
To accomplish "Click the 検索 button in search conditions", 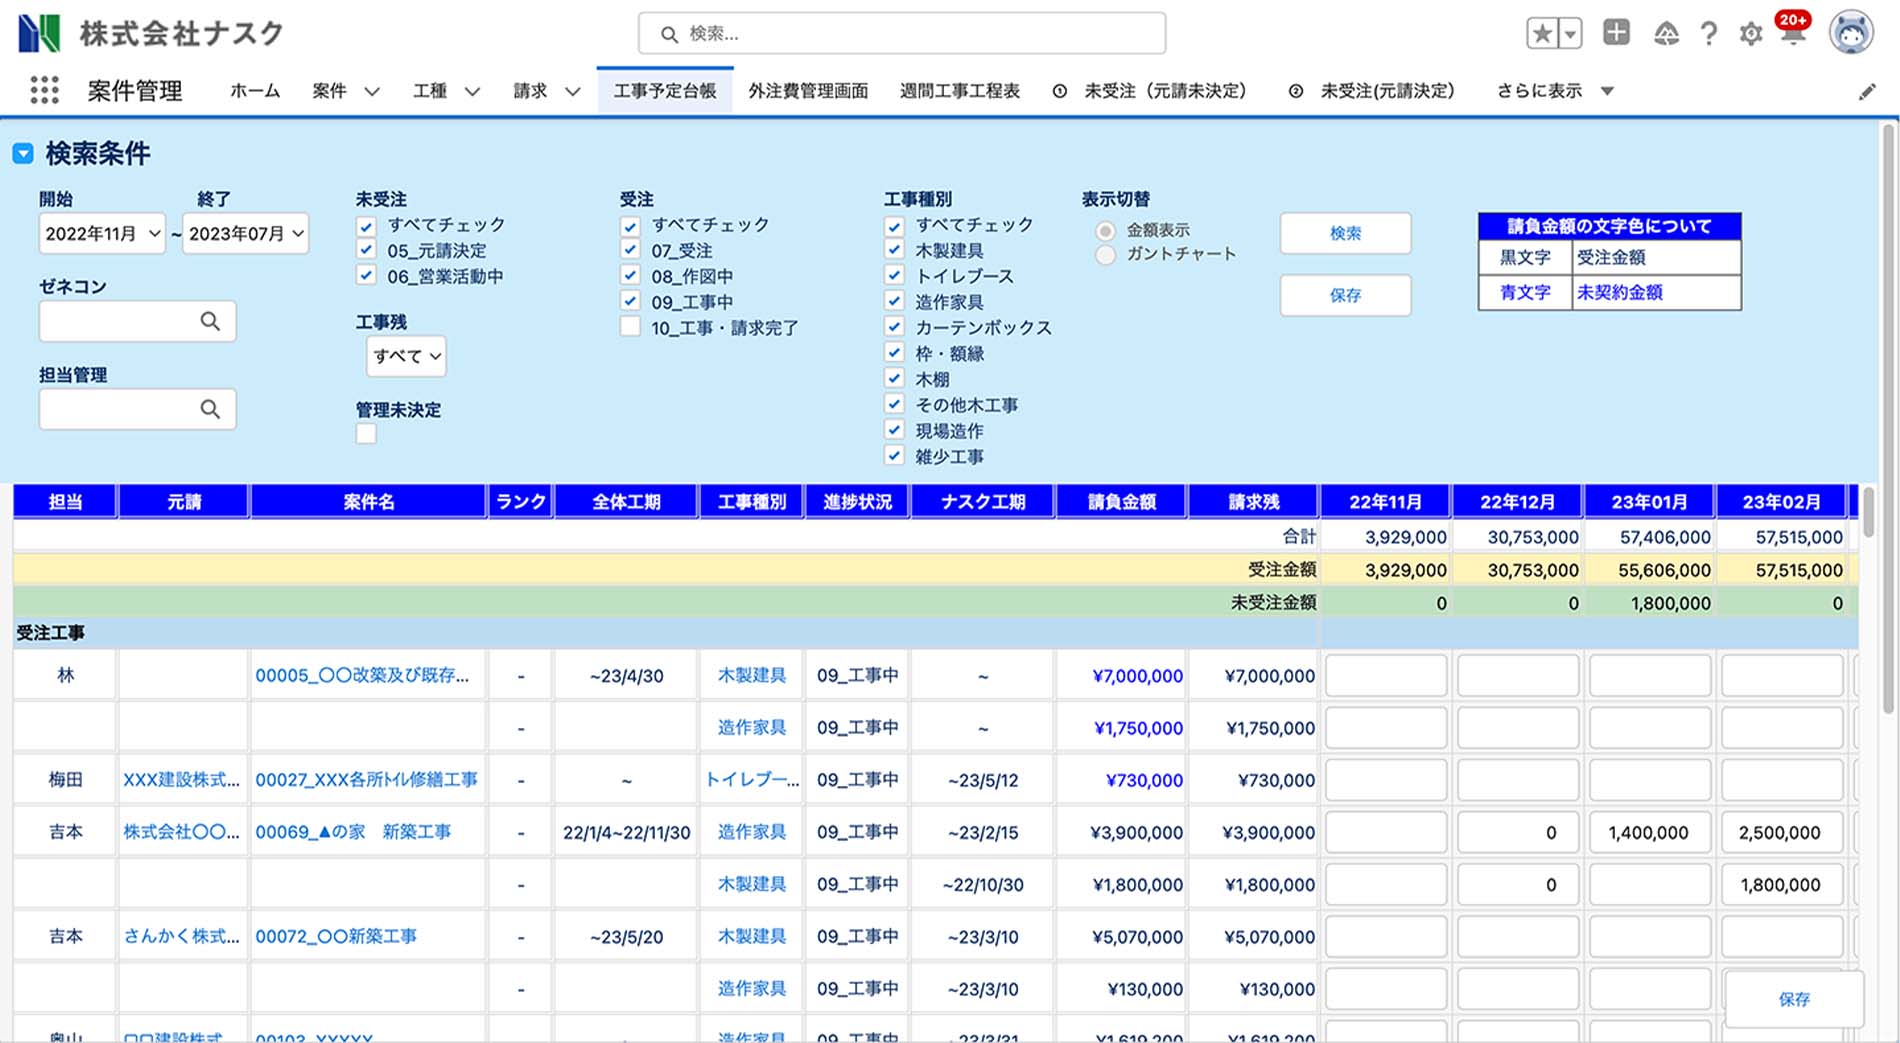I will coord(1345,233).
